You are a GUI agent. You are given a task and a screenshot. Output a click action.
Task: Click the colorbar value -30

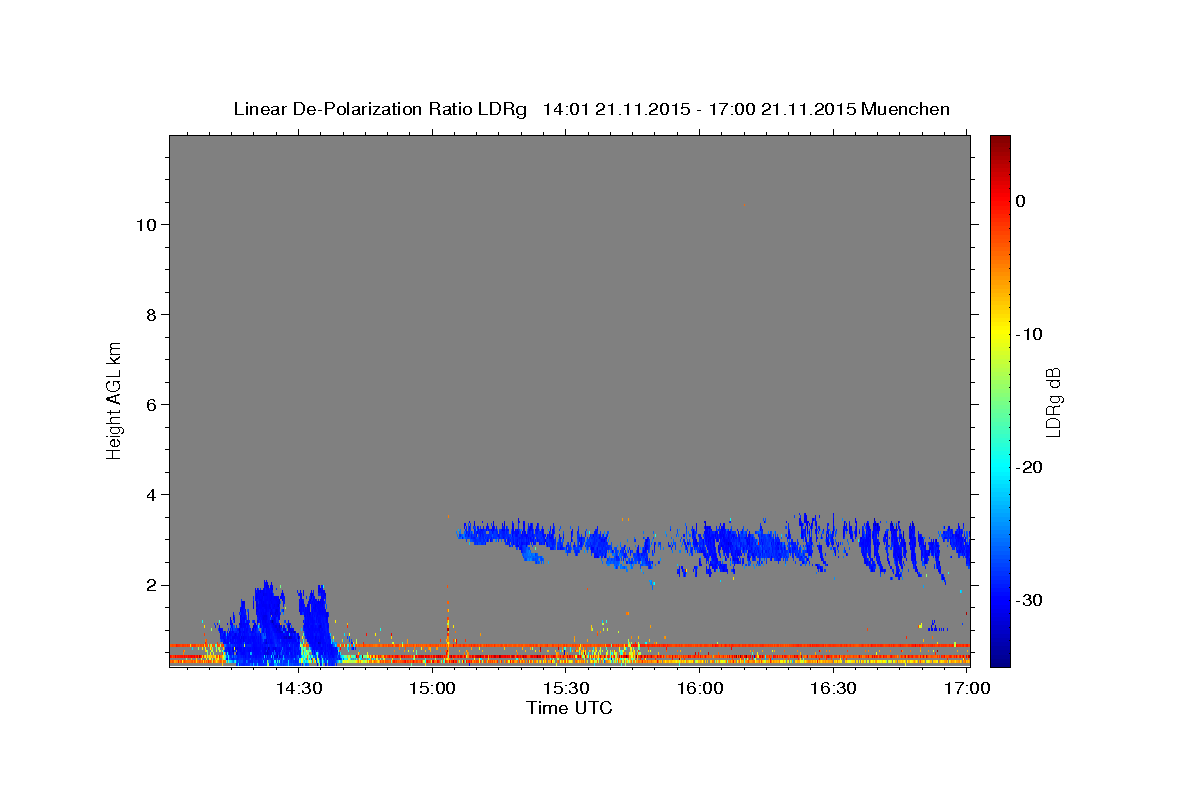(1029, 600)
